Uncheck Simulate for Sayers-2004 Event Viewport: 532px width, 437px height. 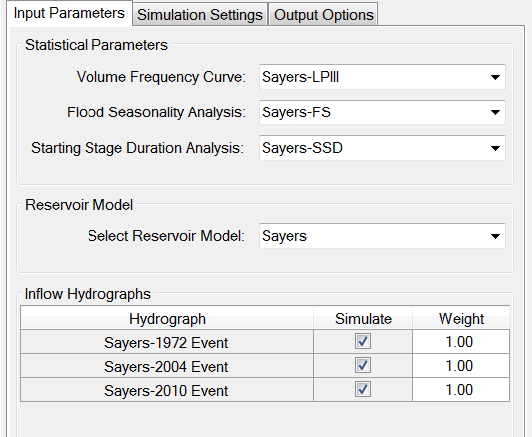363,365
